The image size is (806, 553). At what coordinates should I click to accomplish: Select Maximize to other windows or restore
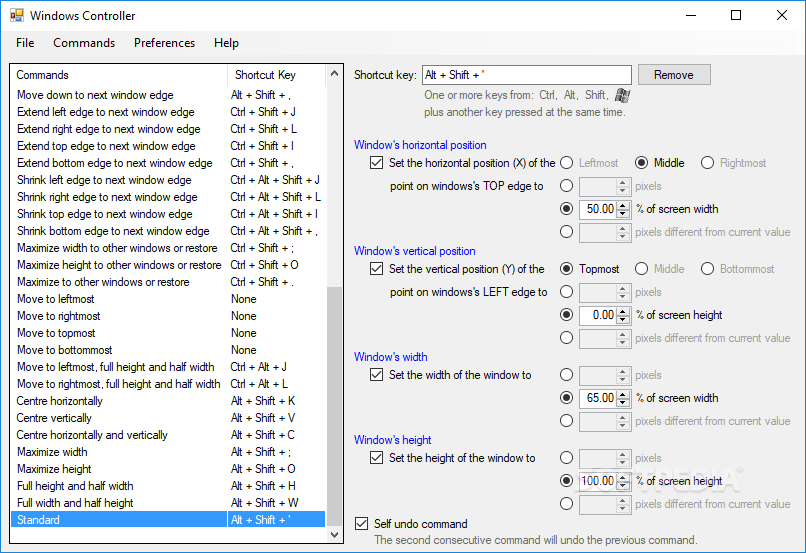pos(168,282)
